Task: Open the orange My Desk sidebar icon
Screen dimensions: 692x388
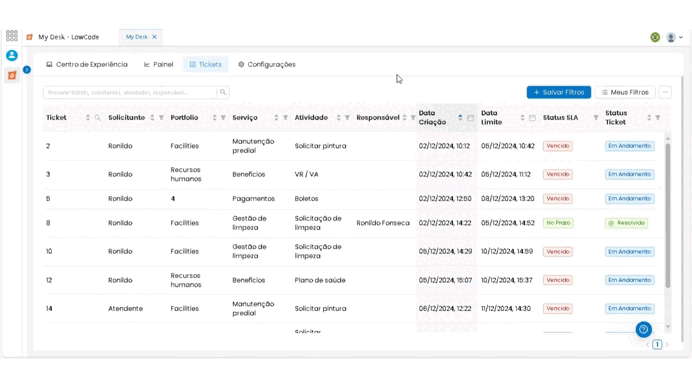Action: click(x=12, y=75)
